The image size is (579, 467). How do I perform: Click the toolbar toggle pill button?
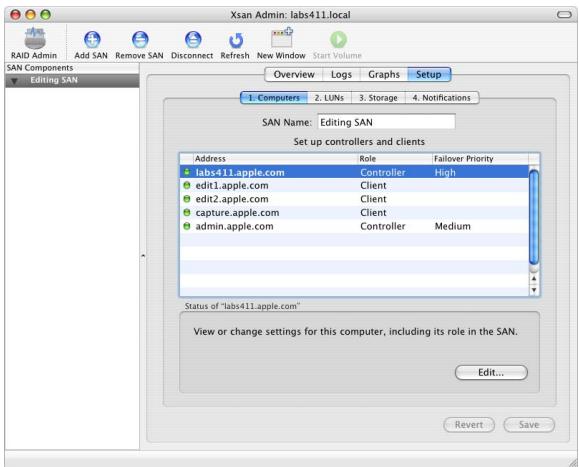click(564, 15)
